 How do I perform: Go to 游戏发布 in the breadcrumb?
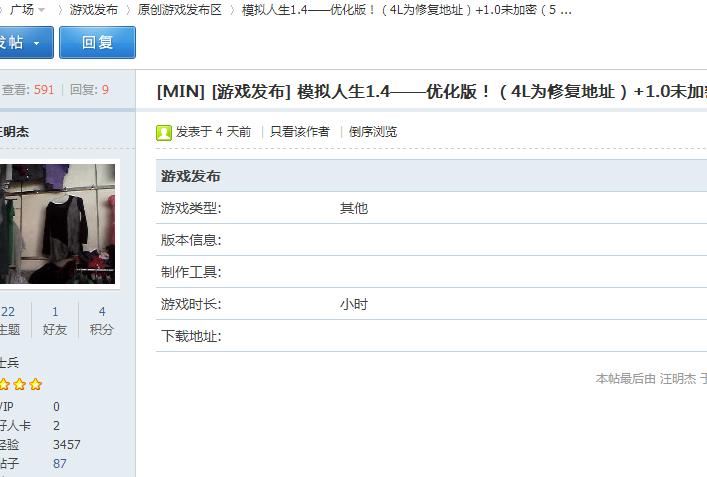click(x=93, y=9)
